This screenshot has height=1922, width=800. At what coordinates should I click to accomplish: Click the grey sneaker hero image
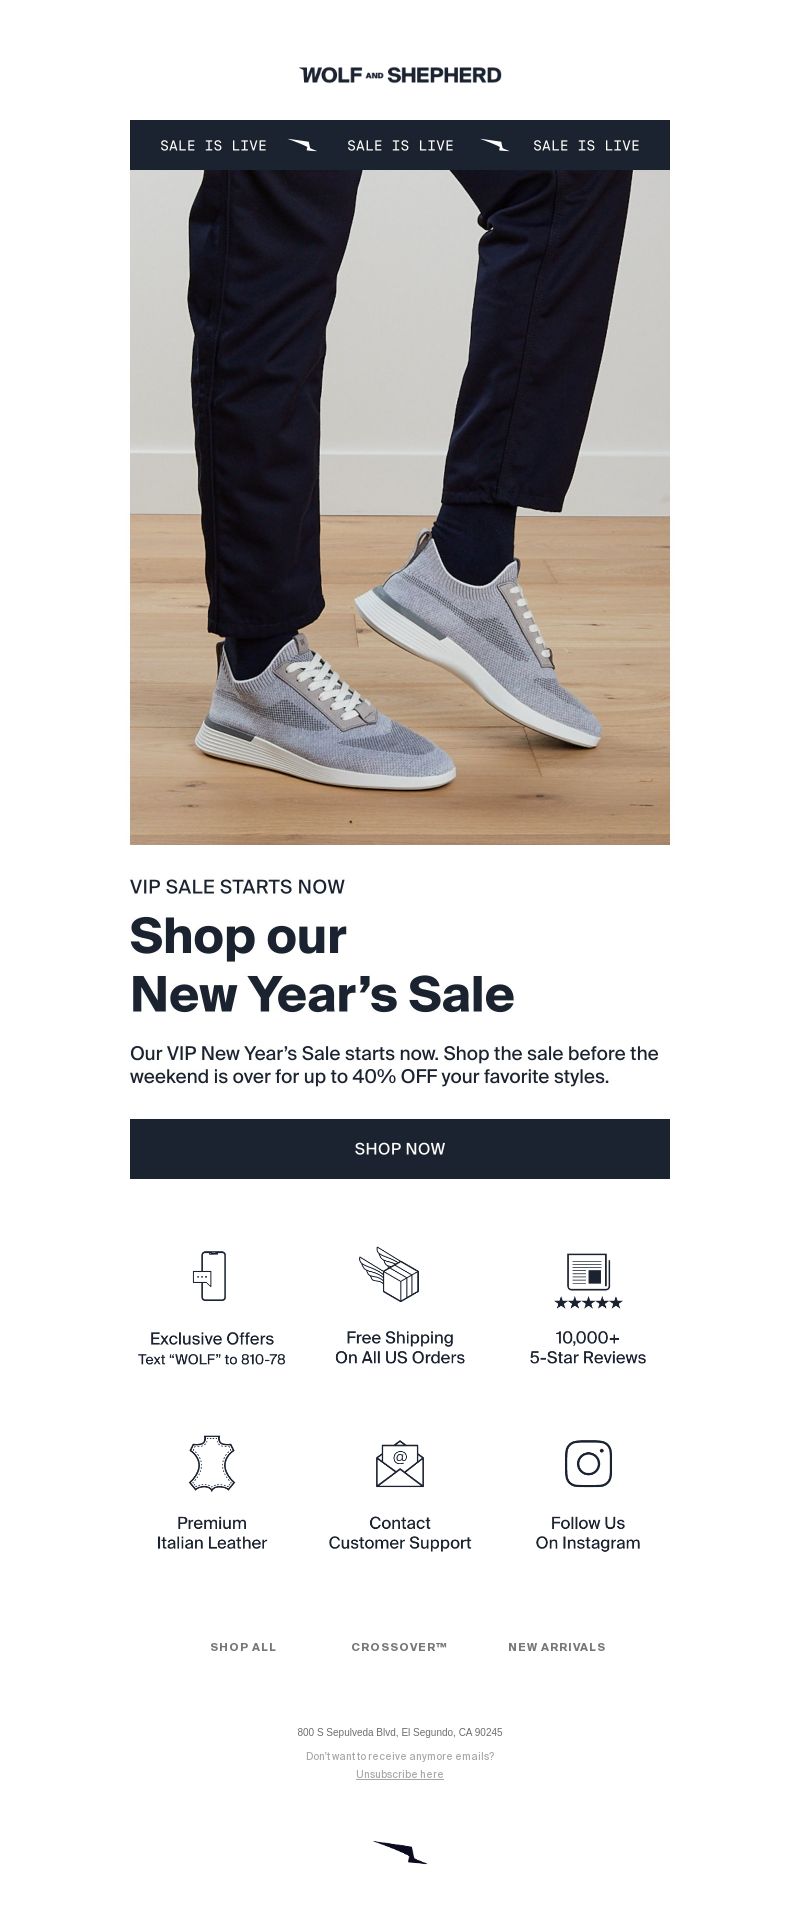tap(400, 507)
